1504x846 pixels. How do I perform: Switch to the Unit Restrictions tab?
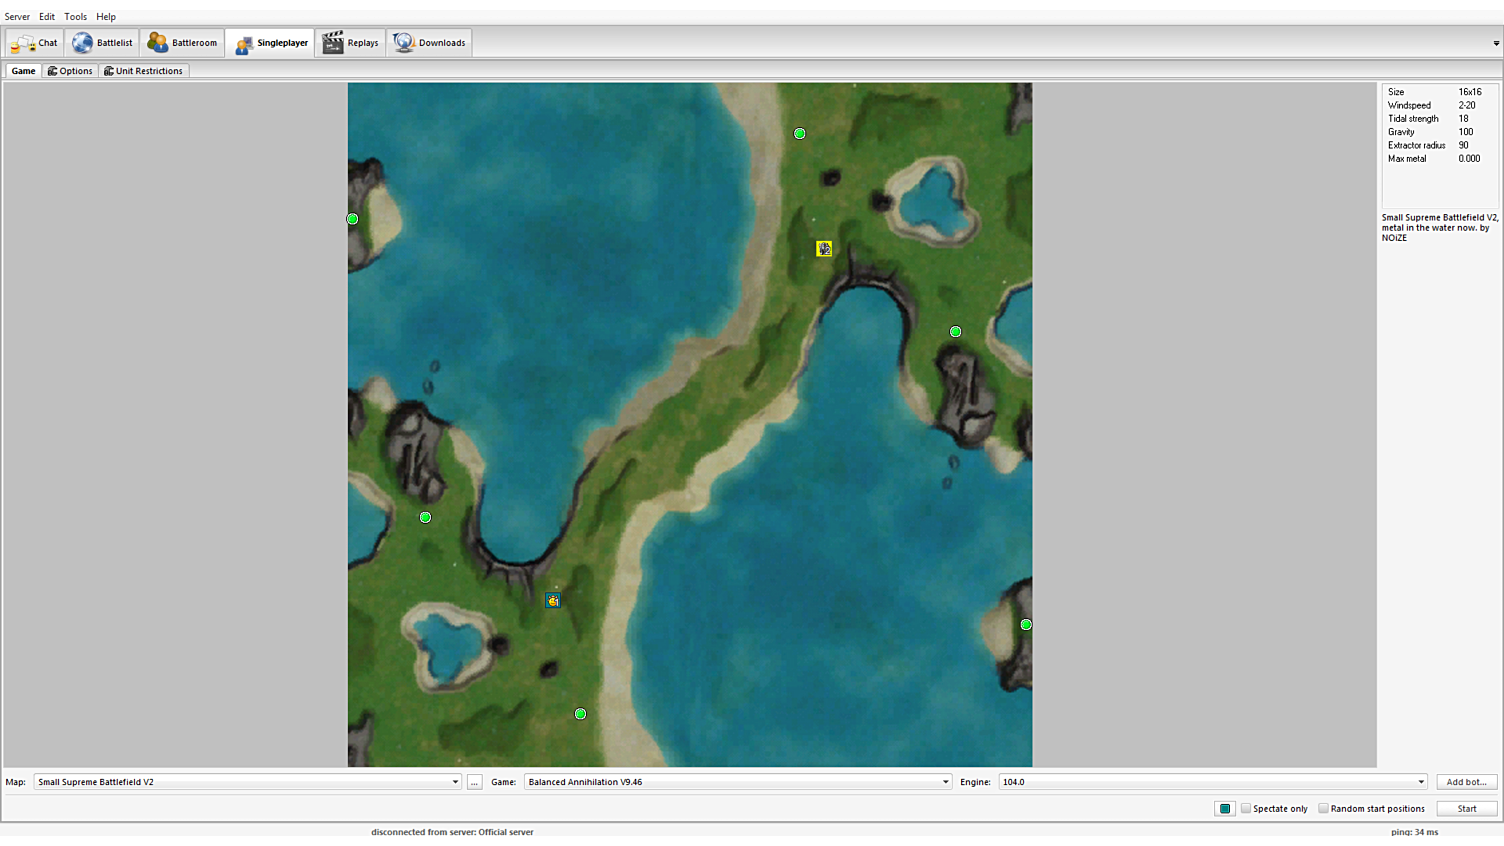tap(143, 71)
